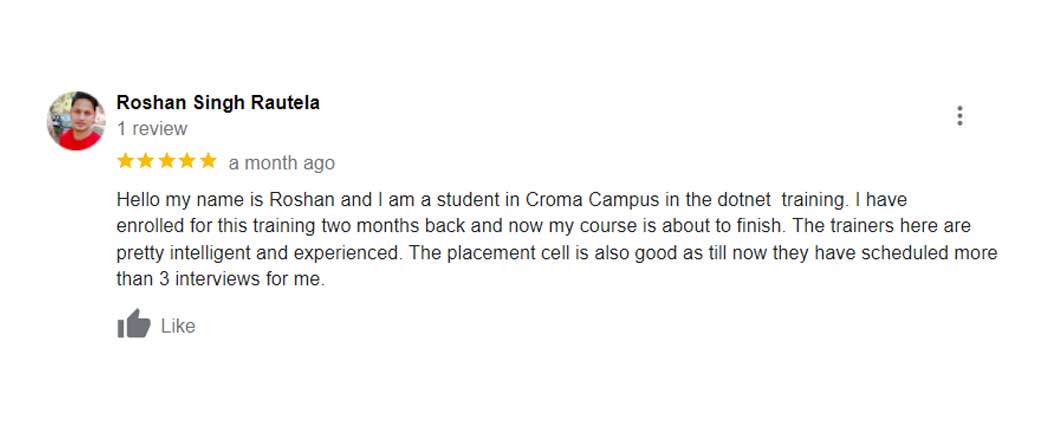The height and width of the screenshot is (424, 1059).
Task: Click the text "than 3 interviews for me."
Action: point(221,280)
